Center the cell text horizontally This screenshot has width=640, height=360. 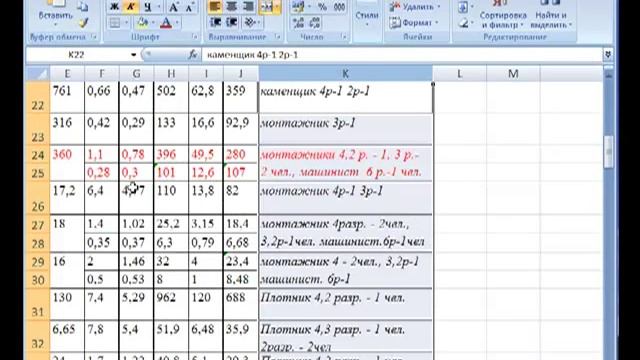point(231,7)
